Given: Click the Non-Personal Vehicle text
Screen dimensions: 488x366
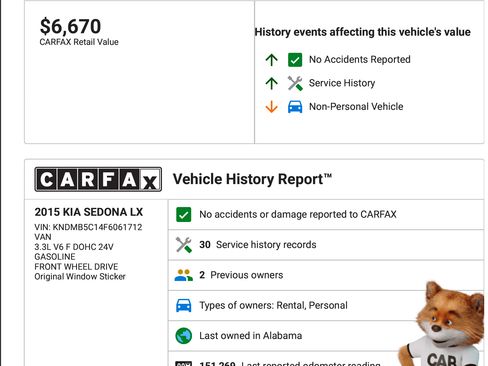Looking at the screenshot, I should point(356,107).
